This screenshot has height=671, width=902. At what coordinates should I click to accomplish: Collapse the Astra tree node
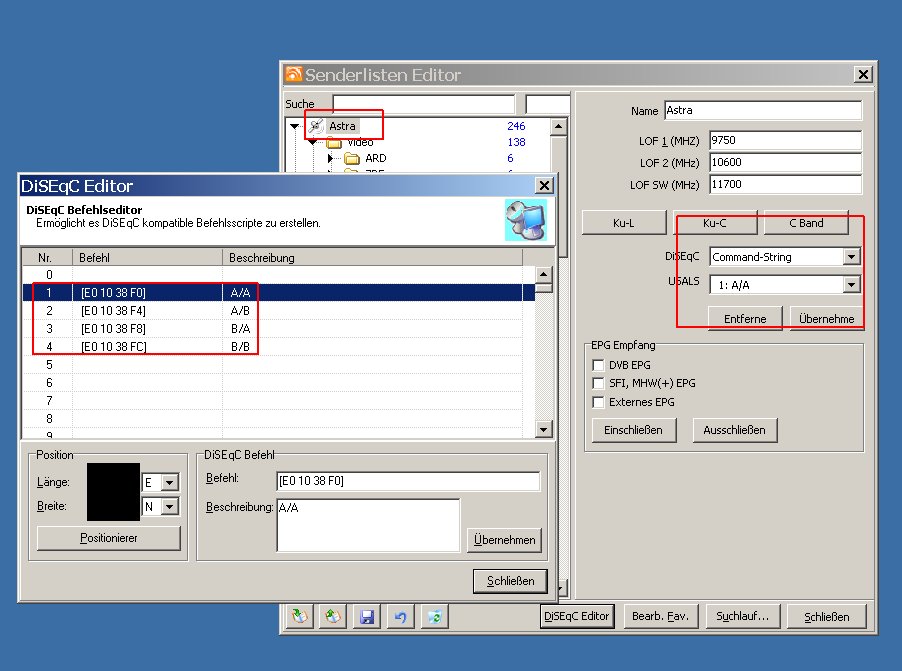tap(295, 127)
